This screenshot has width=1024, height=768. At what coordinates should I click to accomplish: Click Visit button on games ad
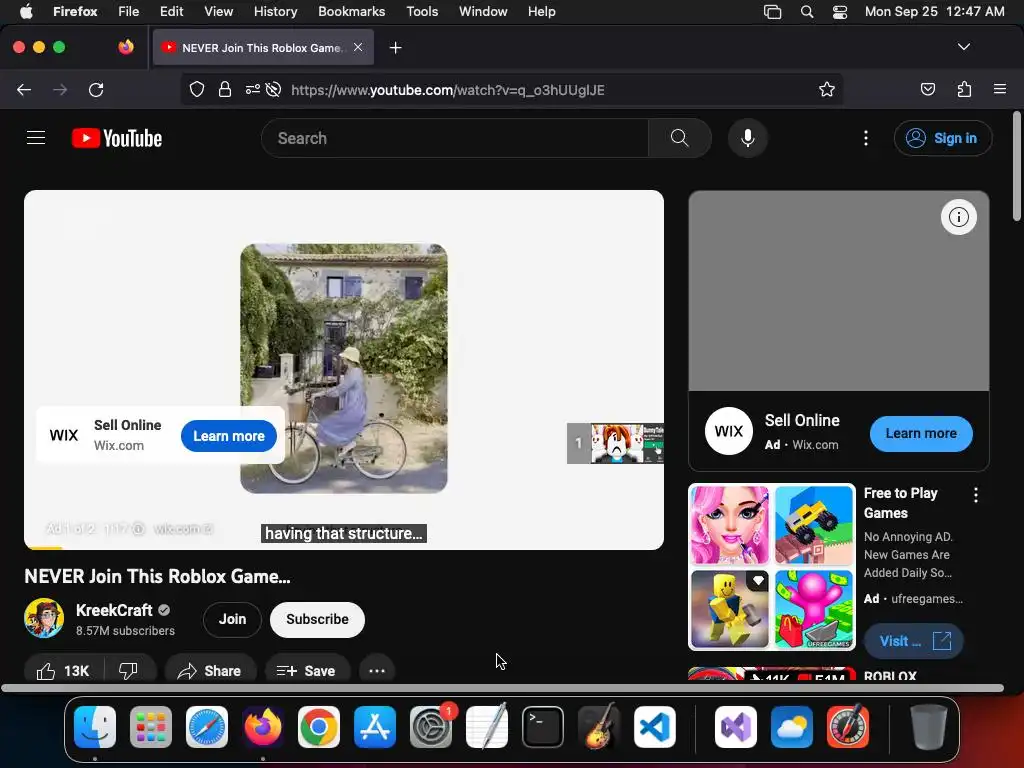point(914,641)
